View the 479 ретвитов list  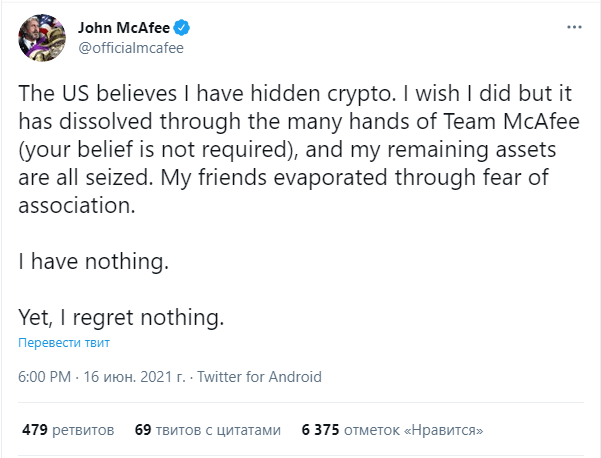pyautogui.click(x=68, y=430)
